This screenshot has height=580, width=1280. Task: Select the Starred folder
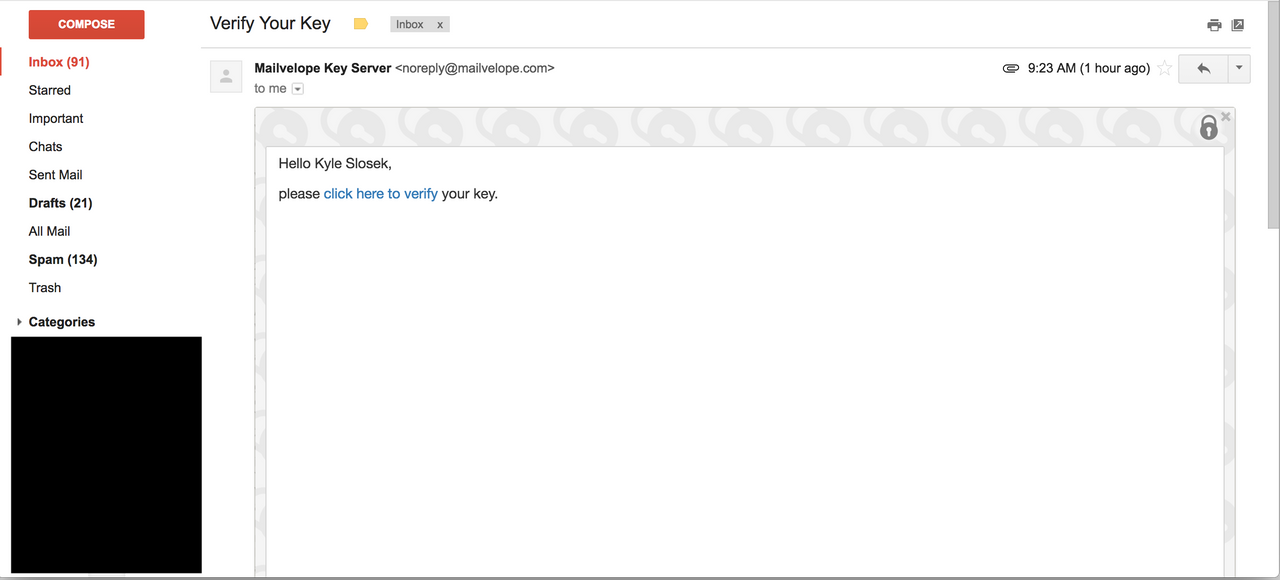(x=49, y=90)
